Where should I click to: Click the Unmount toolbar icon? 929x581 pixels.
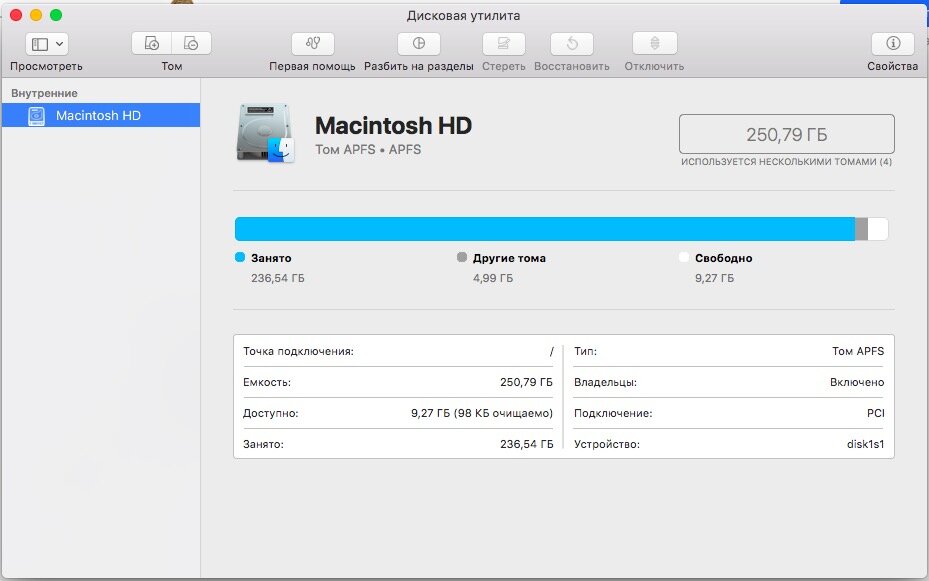(655, 43)
